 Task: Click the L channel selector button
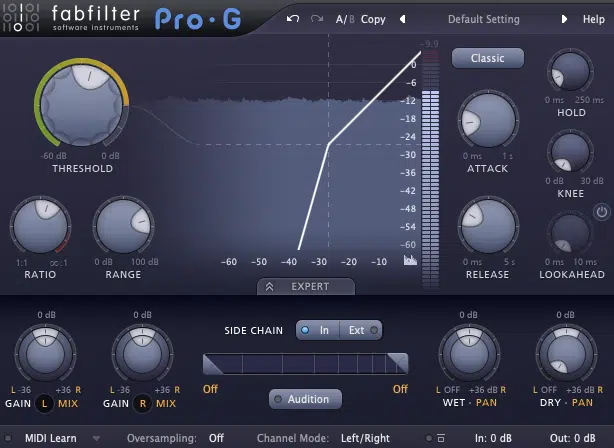45,403
